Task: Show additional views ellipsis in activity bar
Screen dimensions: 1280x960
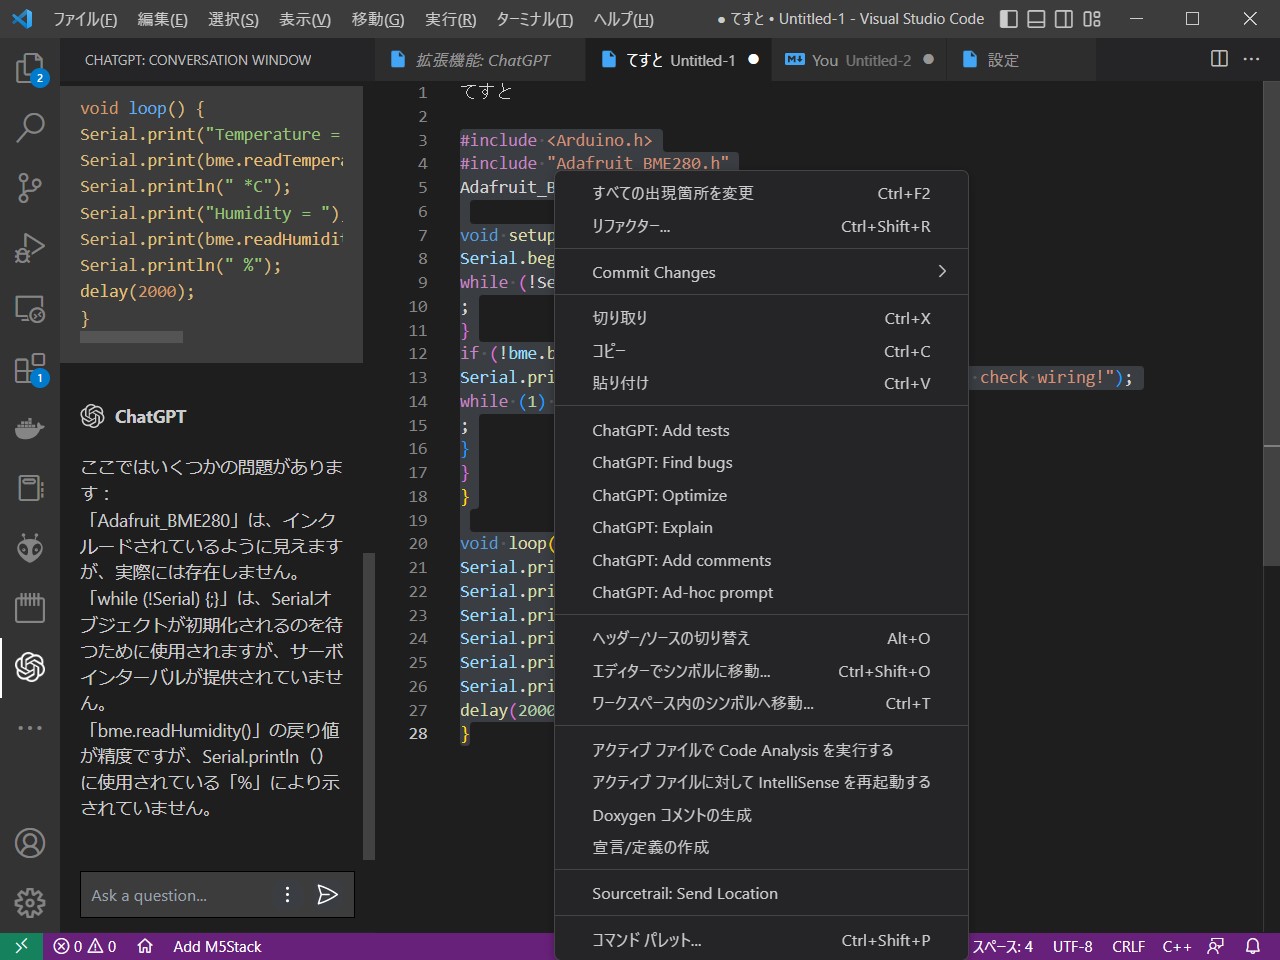Action: (x=30, y=727)
